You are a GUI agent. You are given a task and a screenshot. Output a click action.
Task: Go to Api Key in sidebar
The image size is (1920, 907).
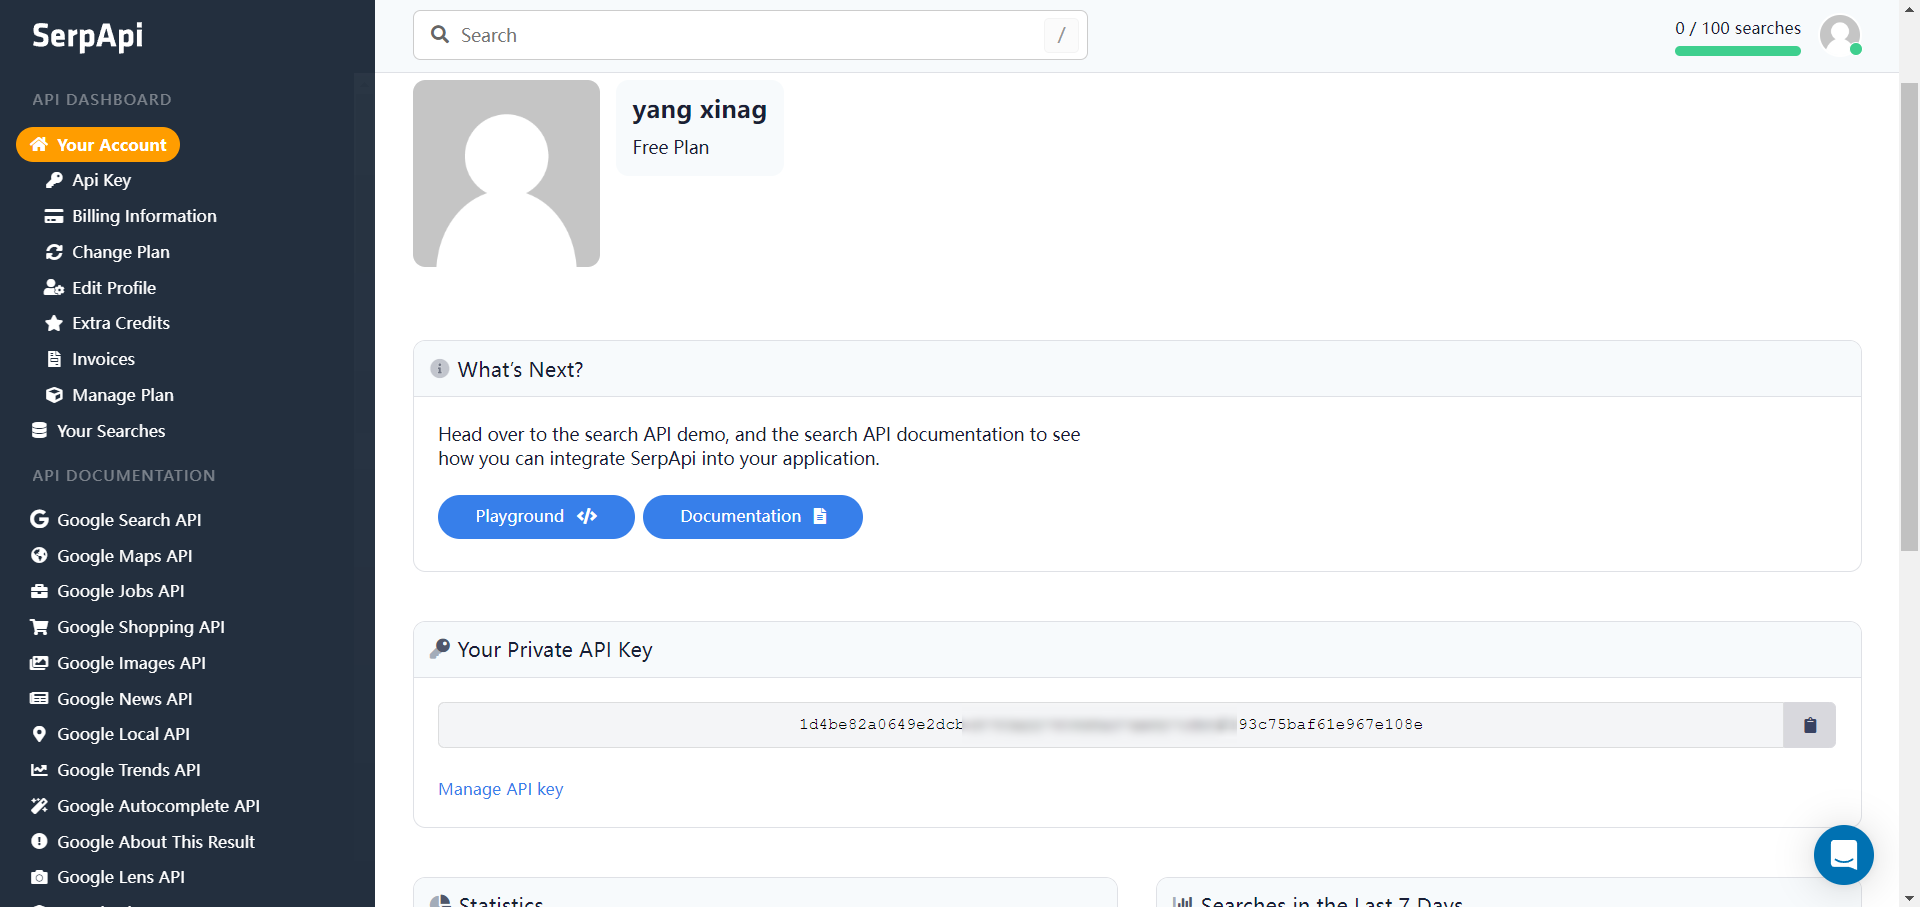101,180
